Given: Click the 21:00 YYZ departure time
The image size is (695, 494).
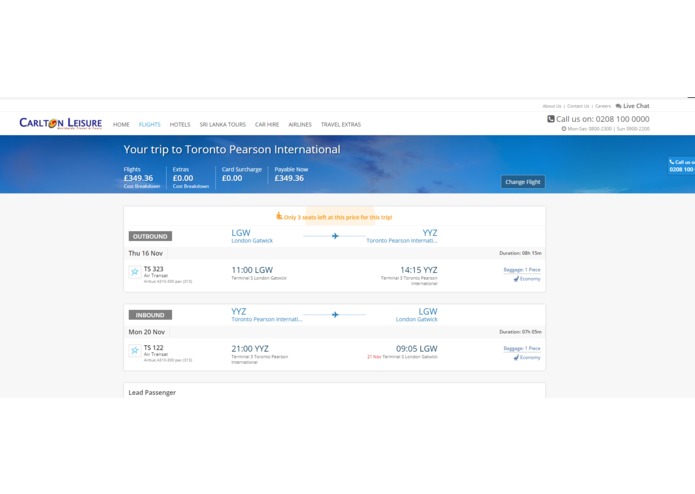Looking at the screenshot, I should [x=250, y=349].
